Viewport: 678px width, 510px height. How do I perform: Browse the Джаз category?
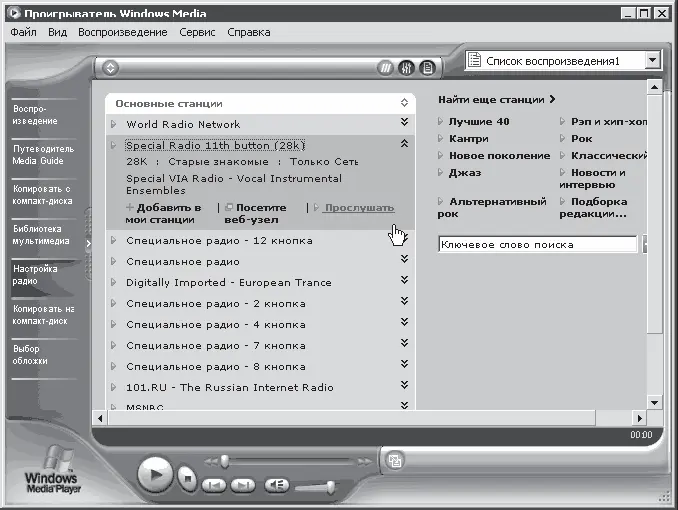click(x=465, y=173)
